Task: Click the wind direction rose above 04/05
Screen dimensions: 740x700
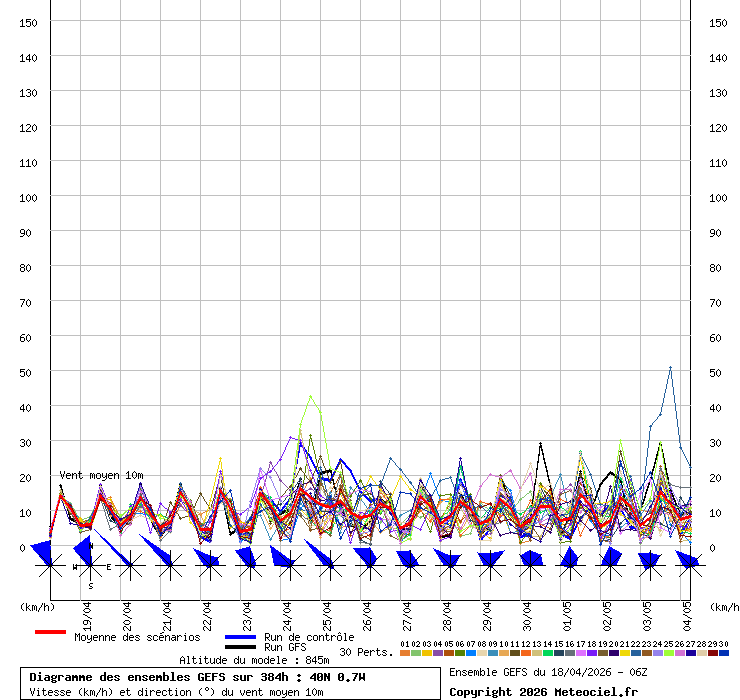Action: click(x=689, y=566)
